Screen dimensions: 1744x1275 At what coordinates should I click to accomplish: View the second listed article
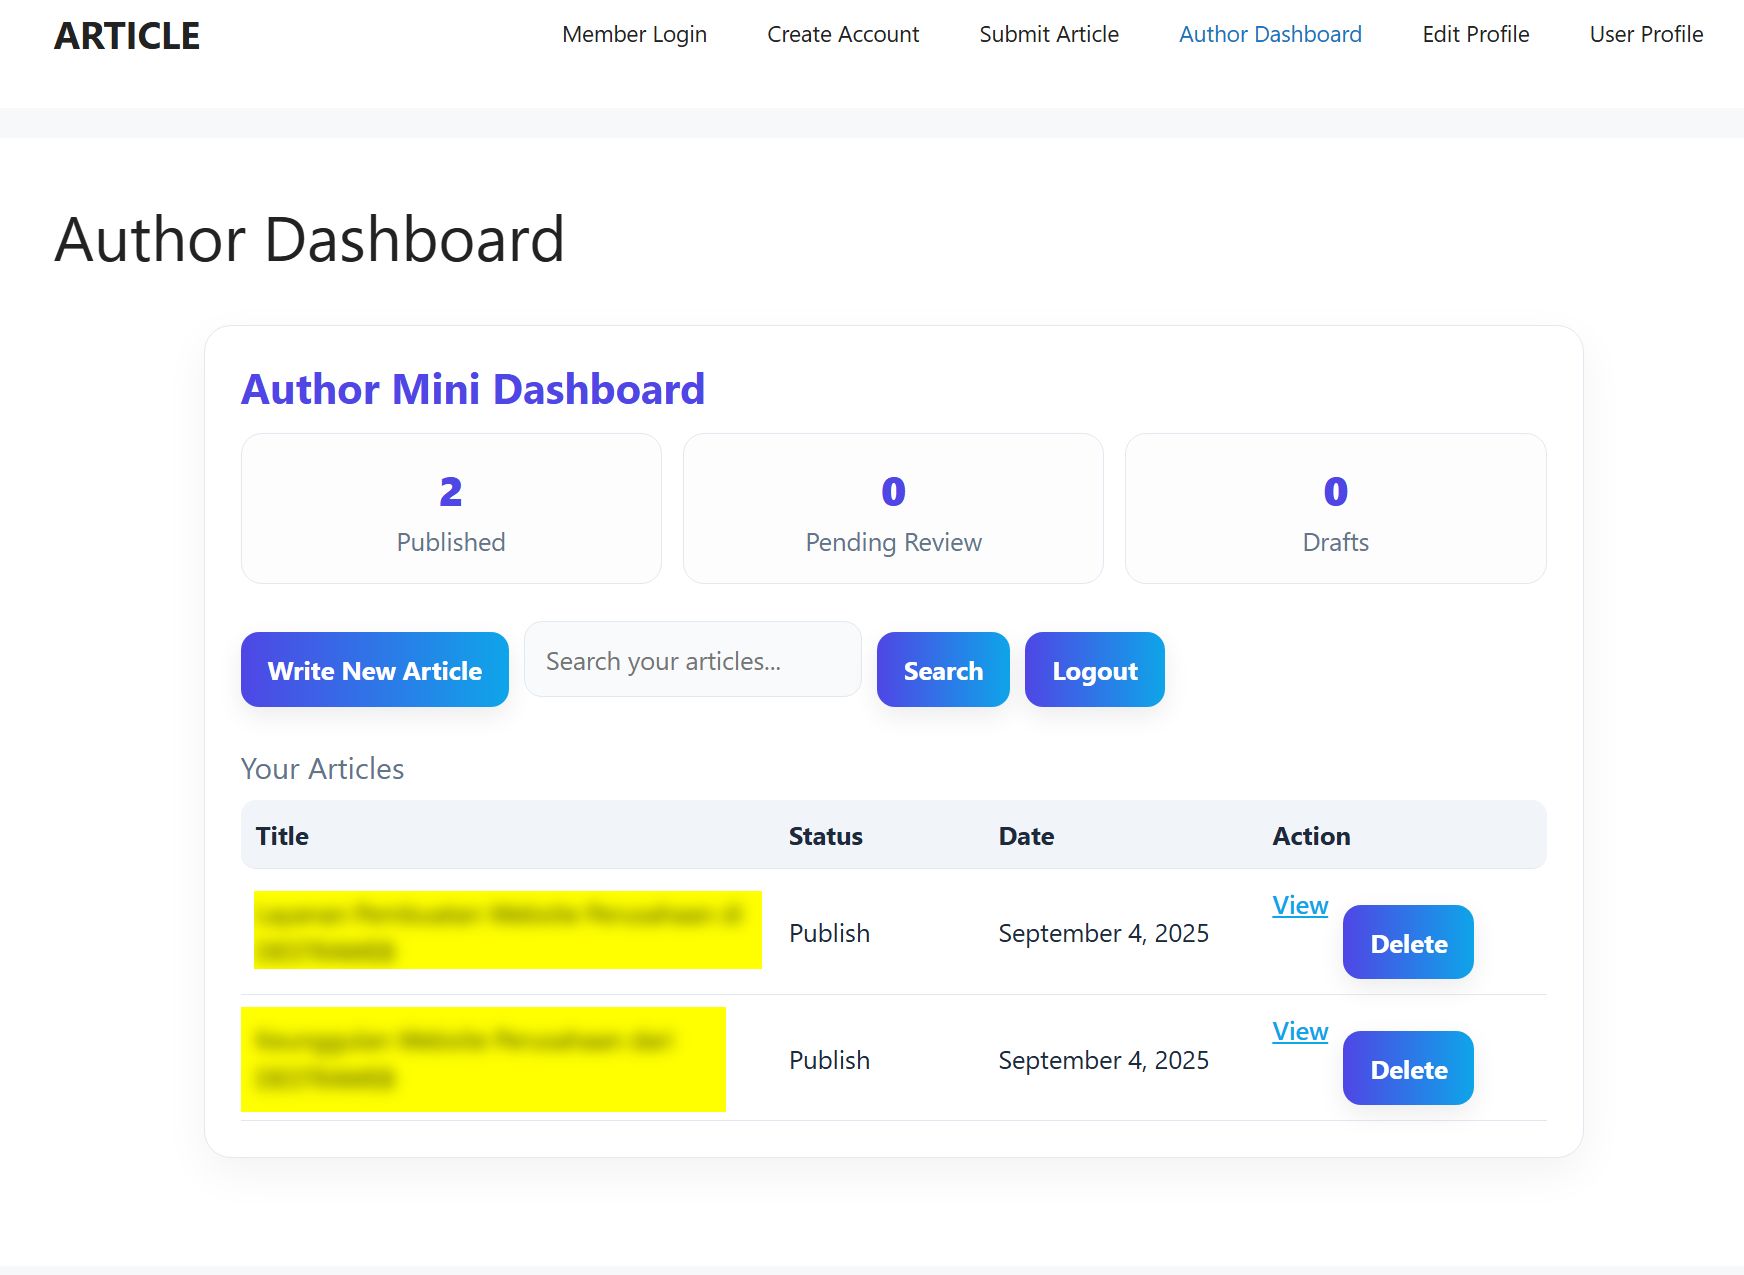point(1300,1031)
